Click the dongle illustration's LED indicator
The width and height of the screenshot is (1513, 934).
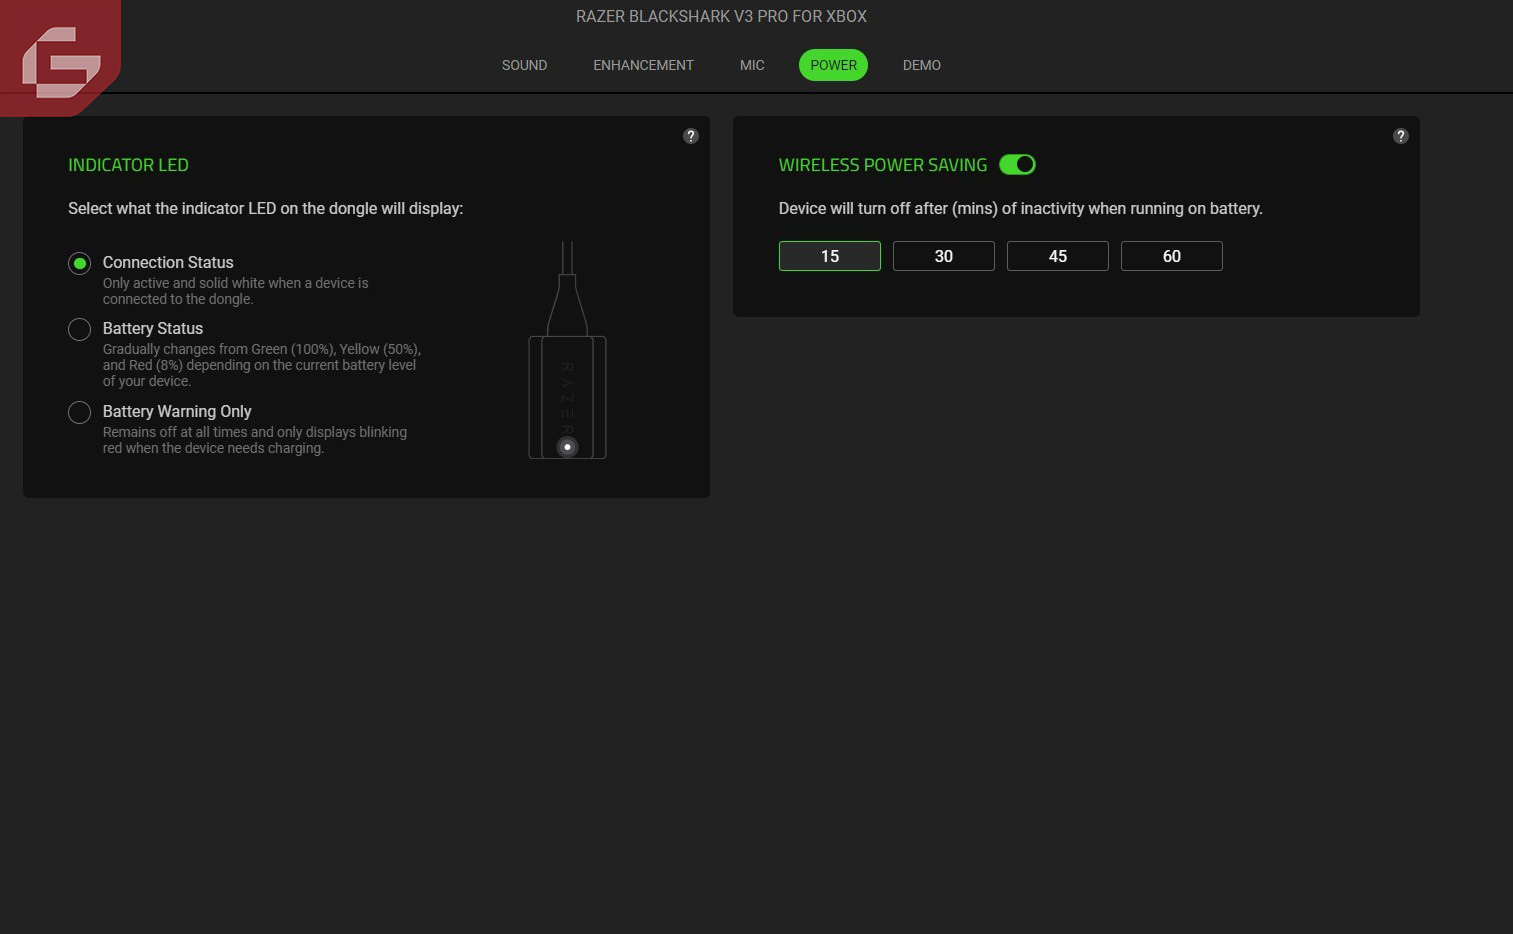pyautogui.click(x=567, y=447)
